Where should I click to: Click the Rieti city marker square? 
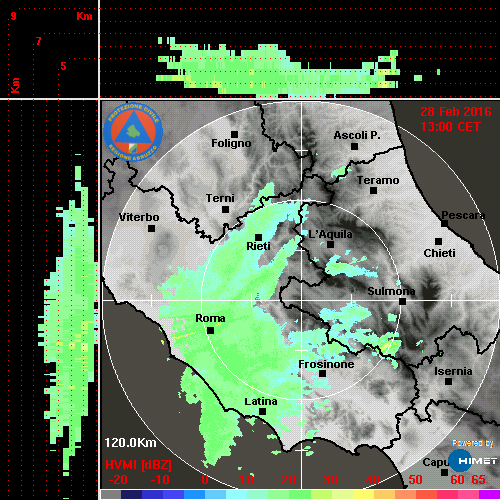[258, 237]
